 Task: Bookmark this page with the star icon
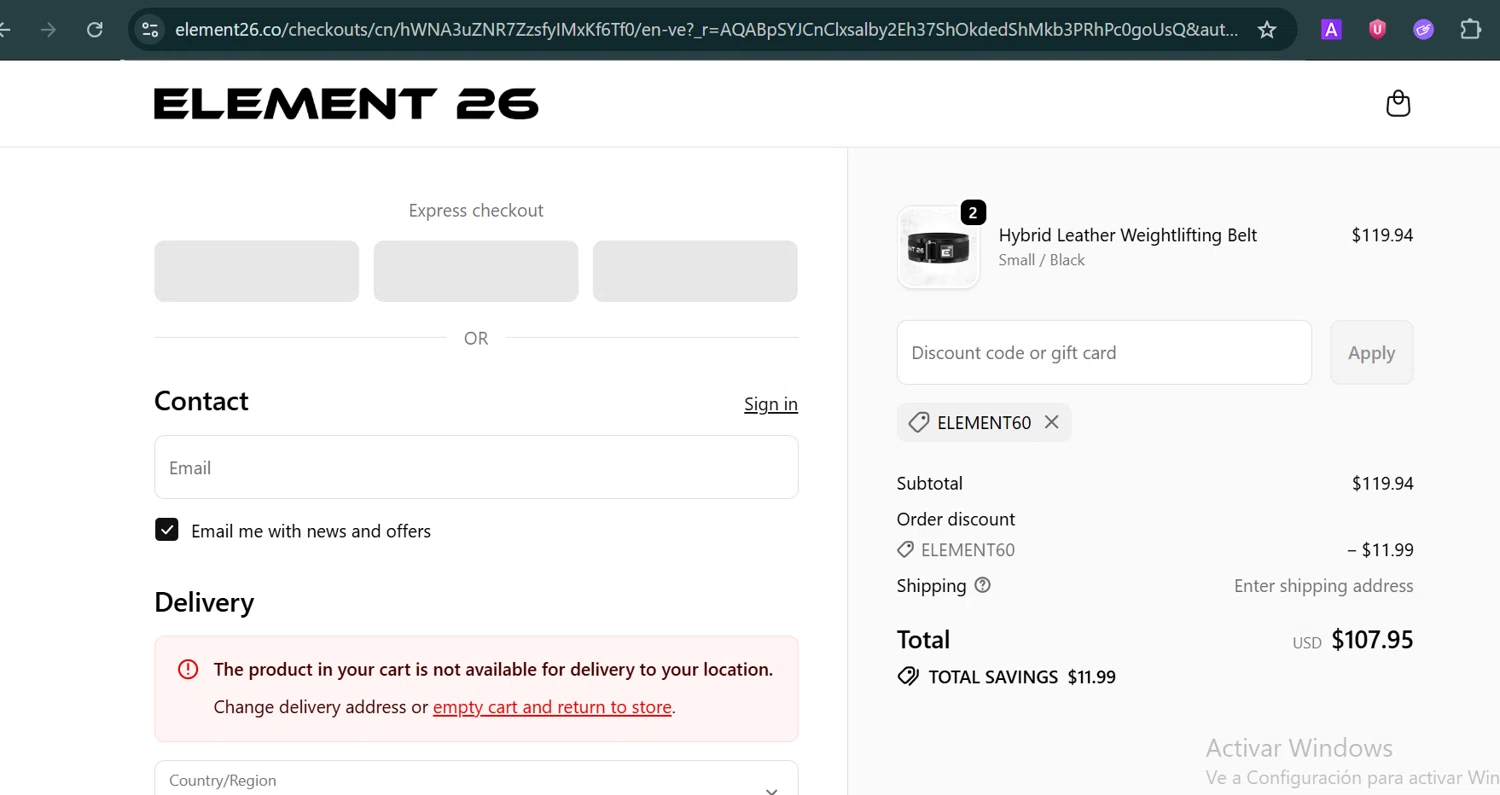(x=1267, y=29)
